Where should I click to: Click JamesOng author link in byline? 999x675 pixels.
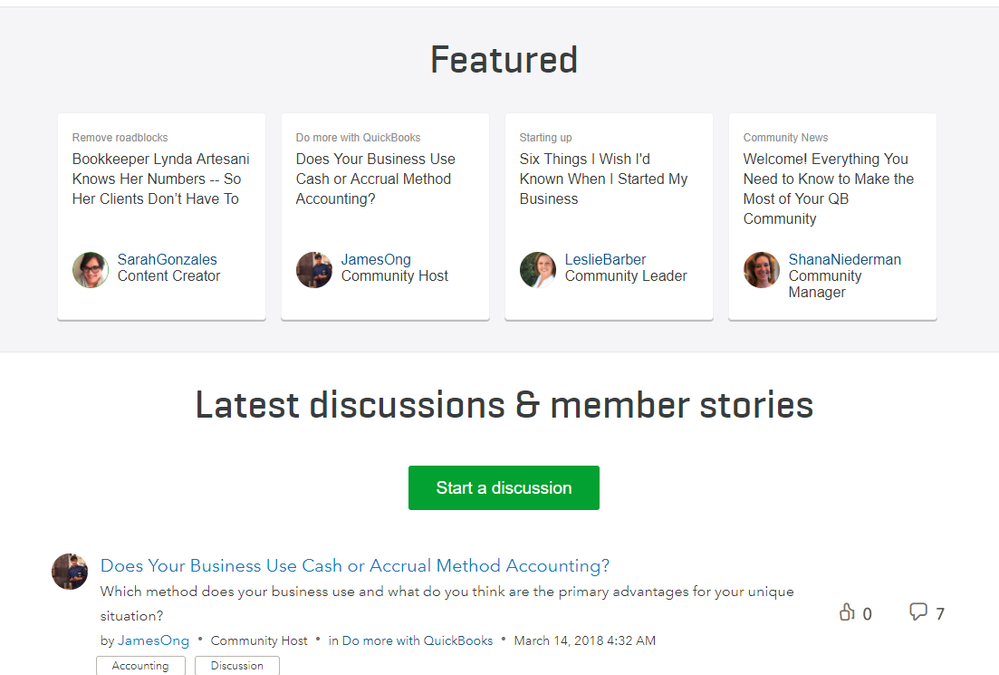point(153,641)
